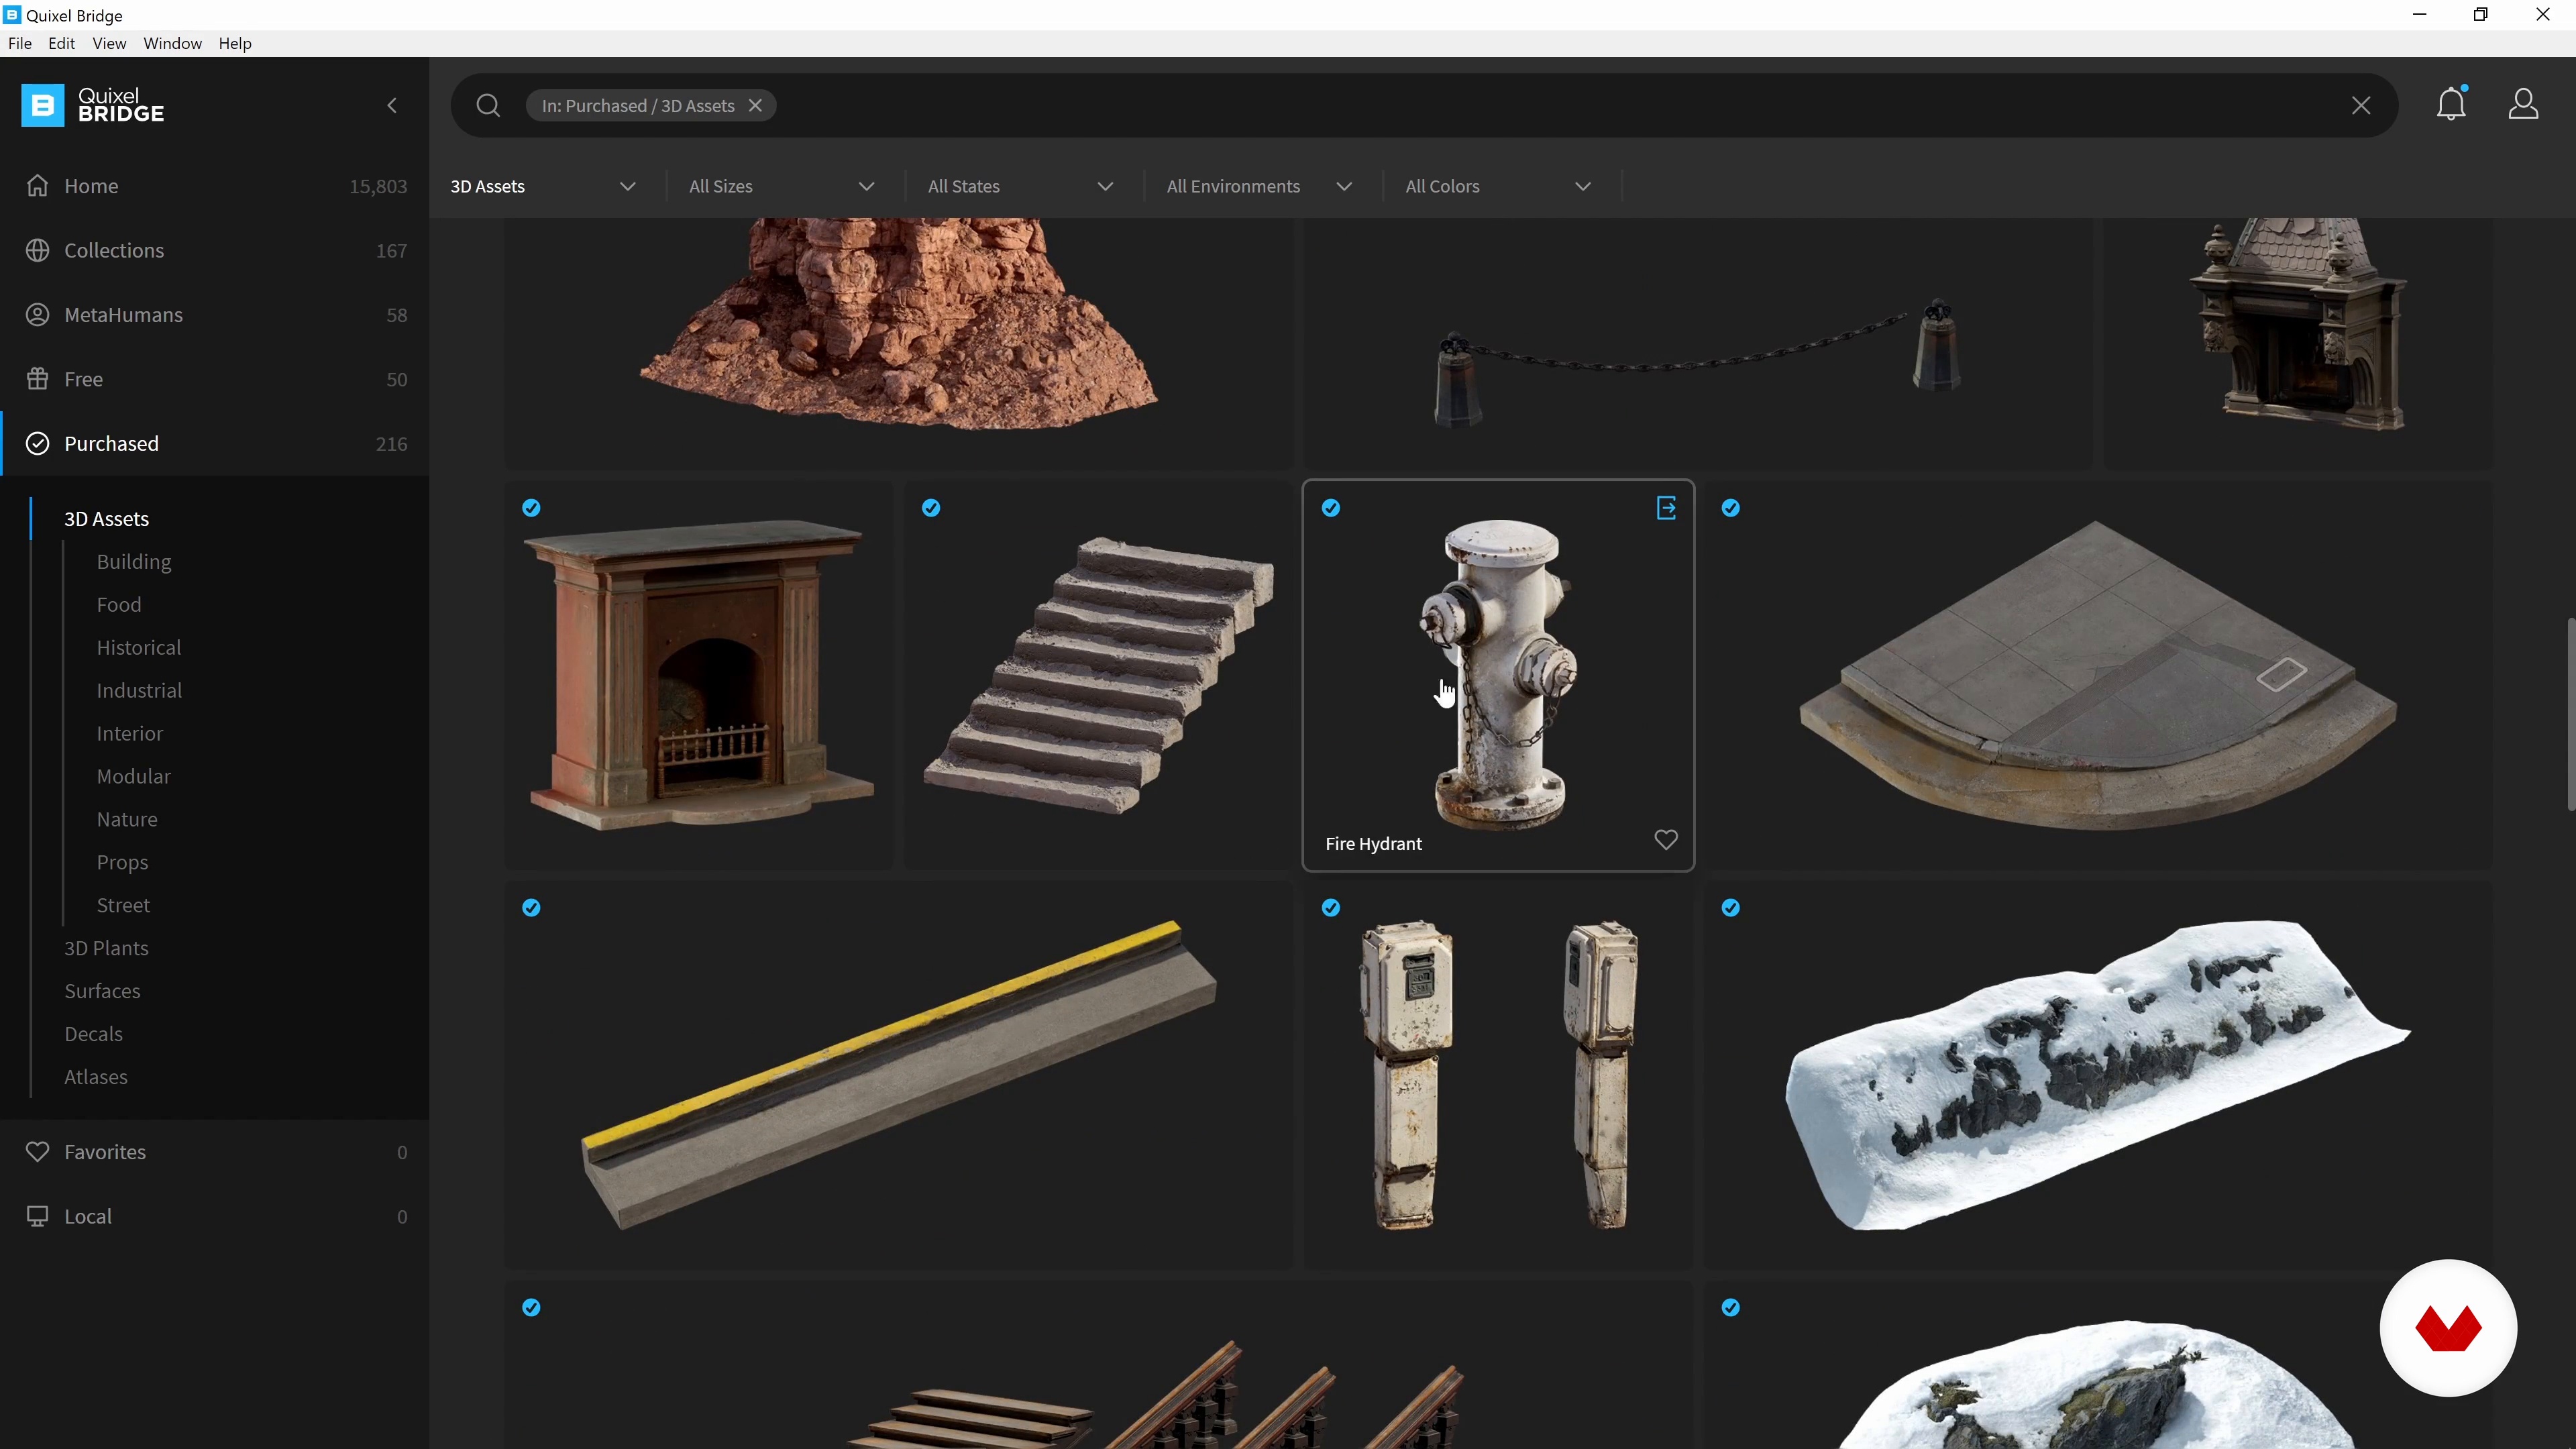Export the Fire Hydrant asset icon
Viewport: 2576px width, 1449px height.
(x=1666, y=508)
